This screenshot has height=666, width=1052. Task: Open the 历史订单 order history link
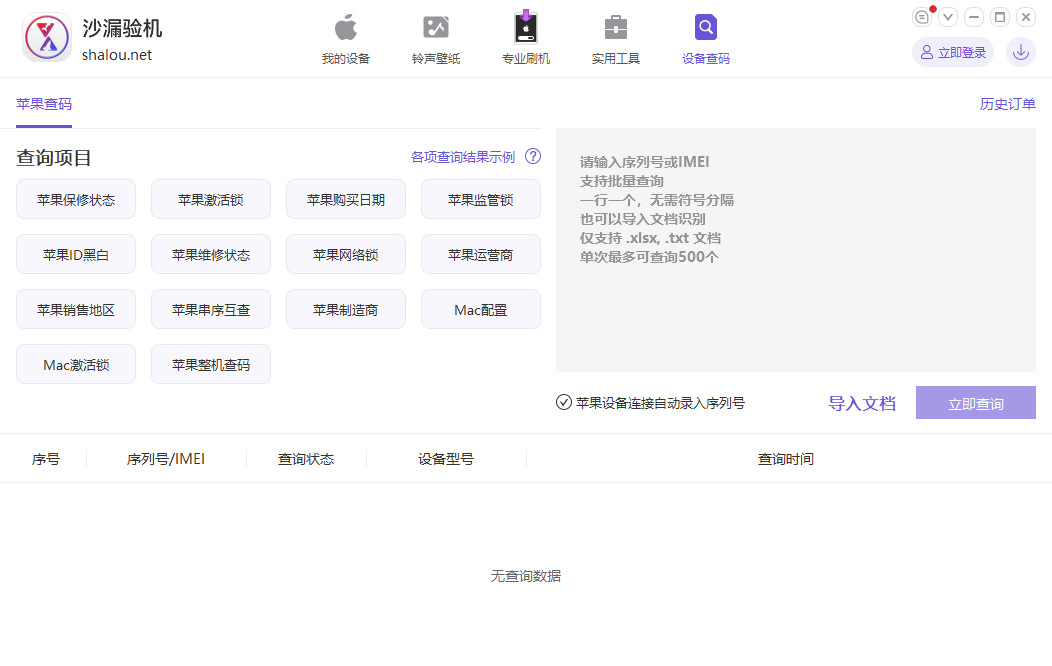[x=1007, y=104]
